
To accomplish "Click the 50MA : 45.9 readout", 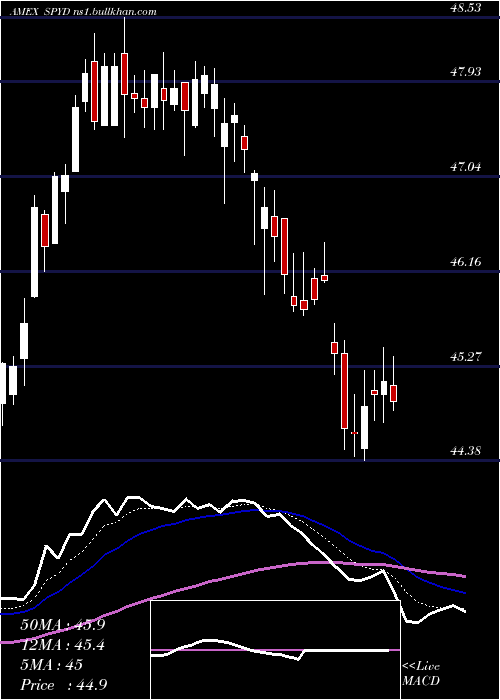I will pos(62,625).
